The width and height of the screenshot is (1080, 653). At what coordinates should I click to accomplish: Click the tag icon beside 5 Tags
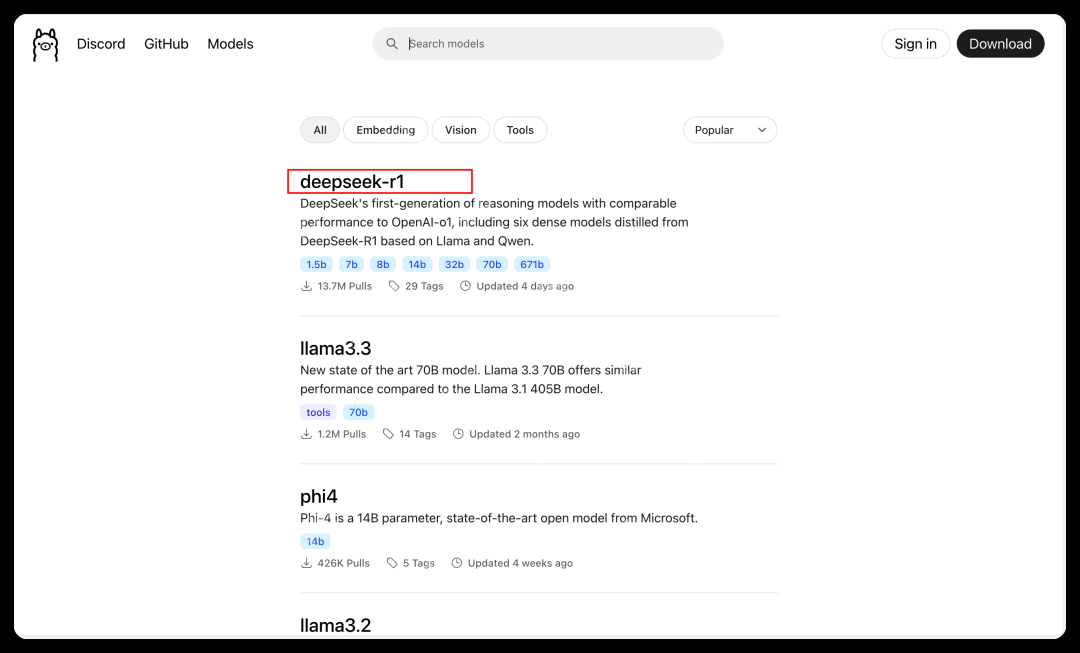(x=392, y=563)
